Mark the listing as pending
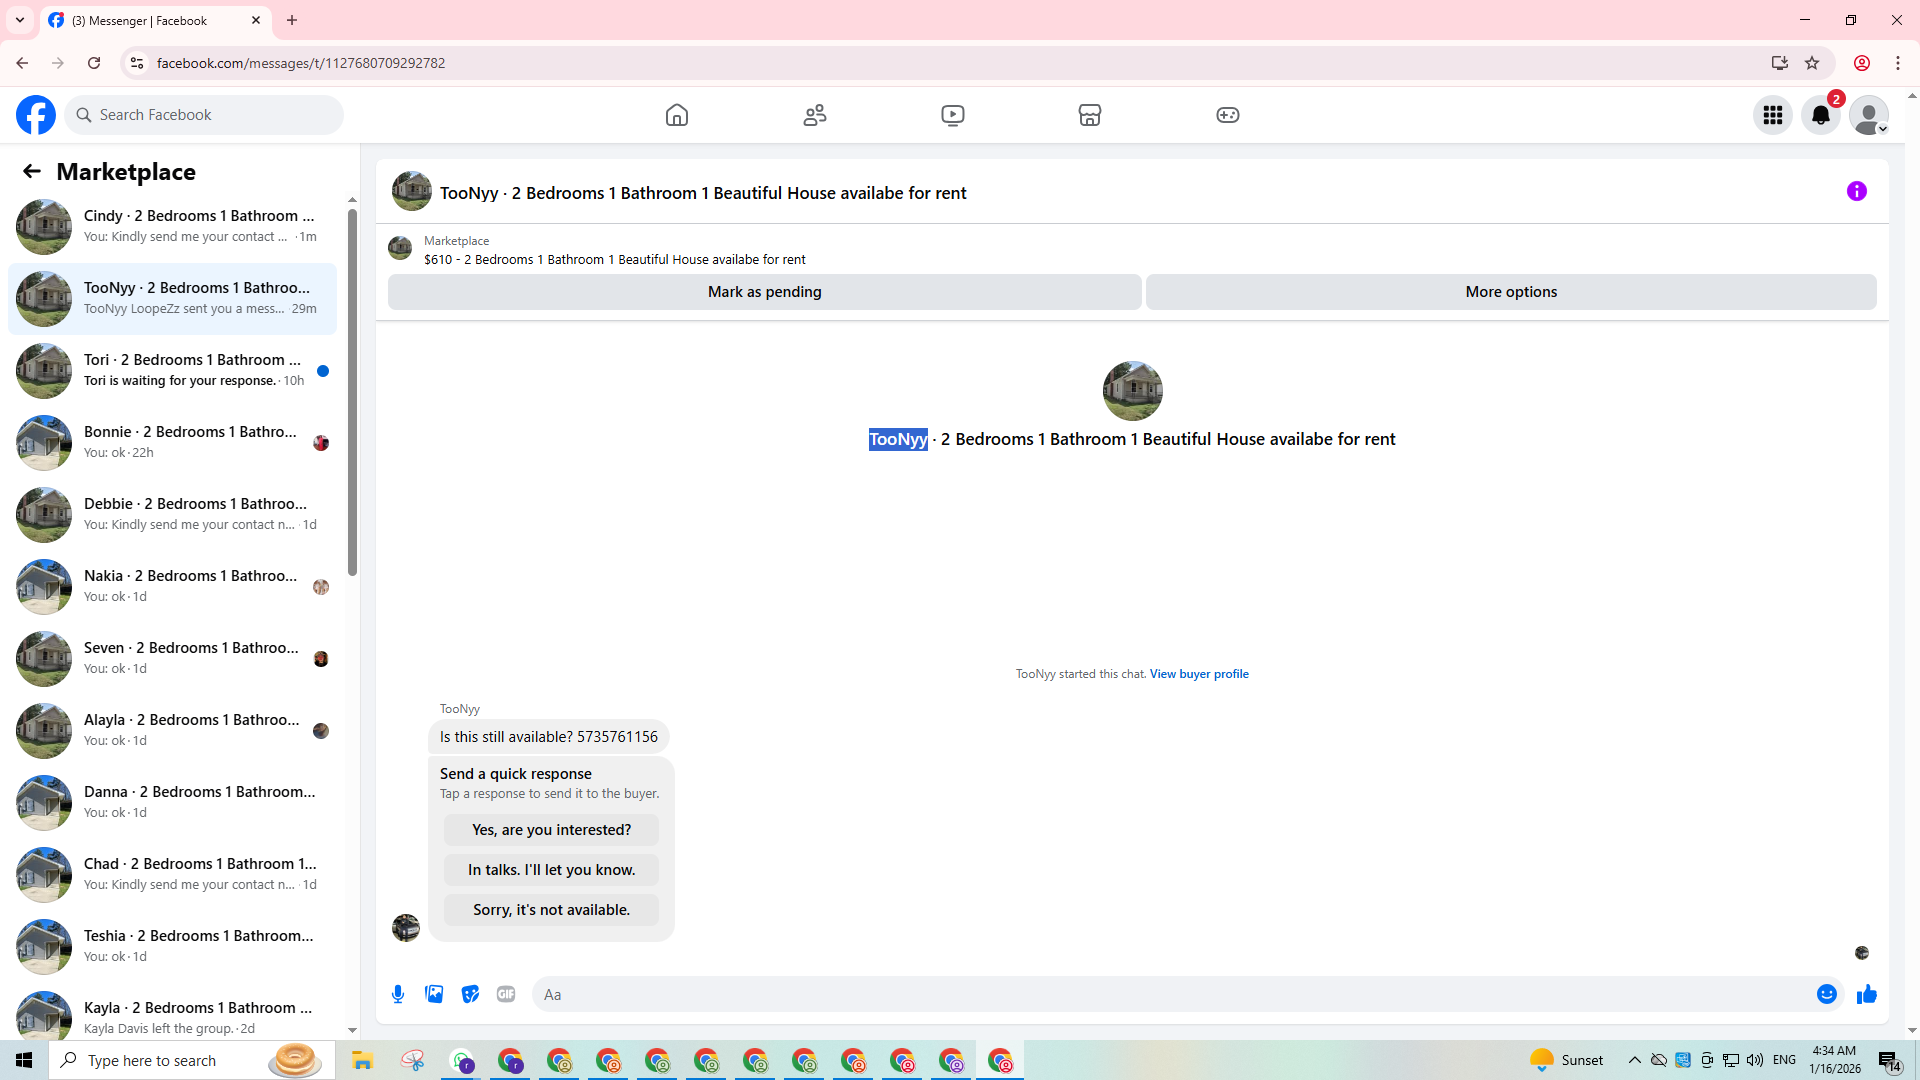 coord(764,292)
